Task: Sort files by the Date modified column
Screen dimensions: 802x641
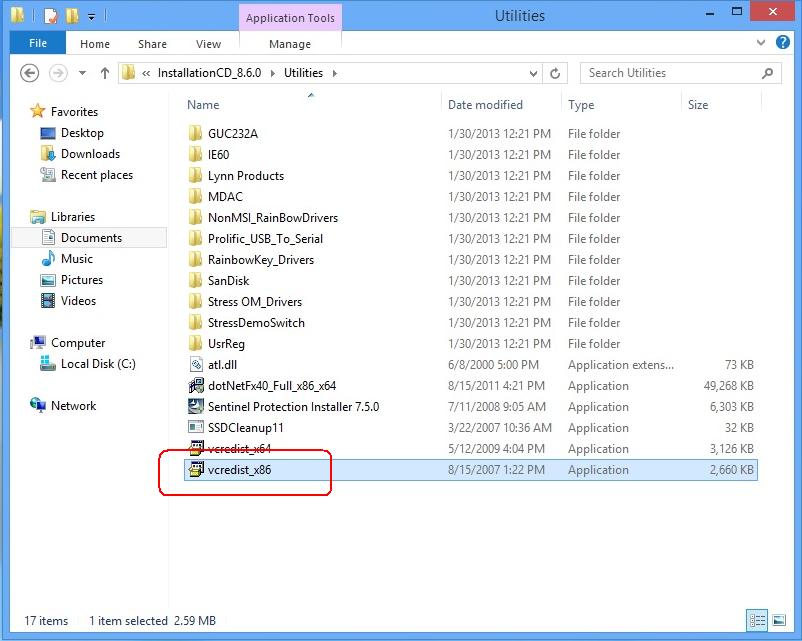Action: click(486, 104)
